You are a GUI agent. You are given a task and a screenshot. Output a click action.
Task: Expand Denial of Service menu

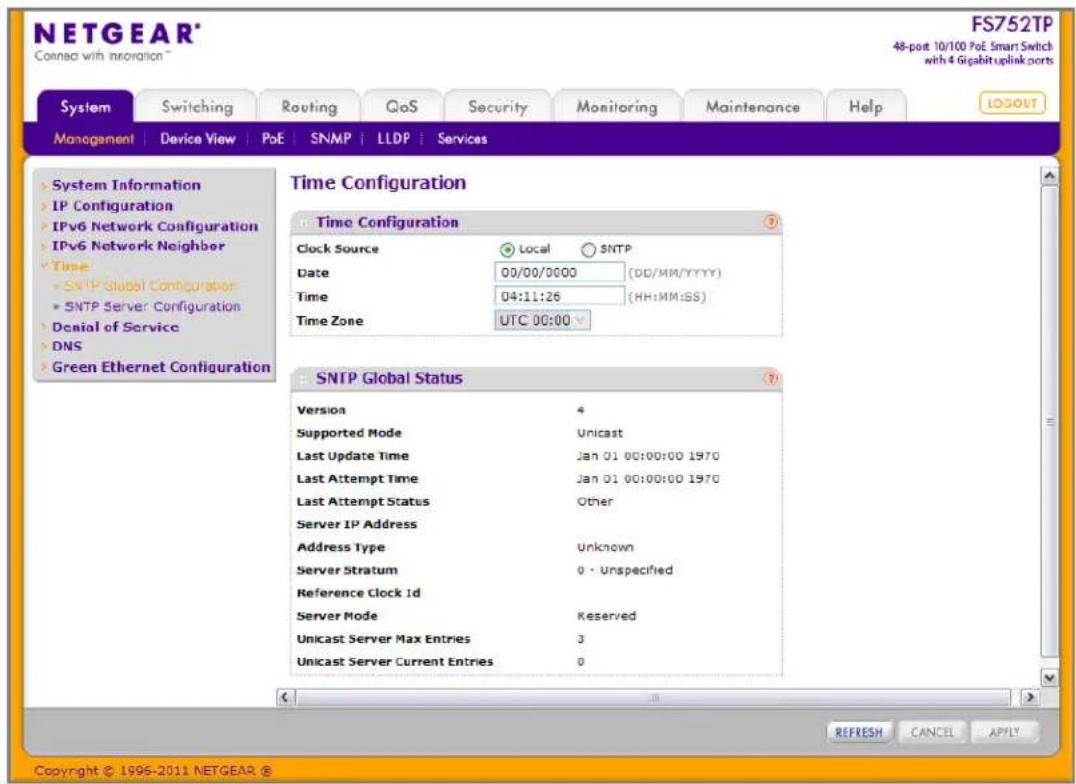115,327
